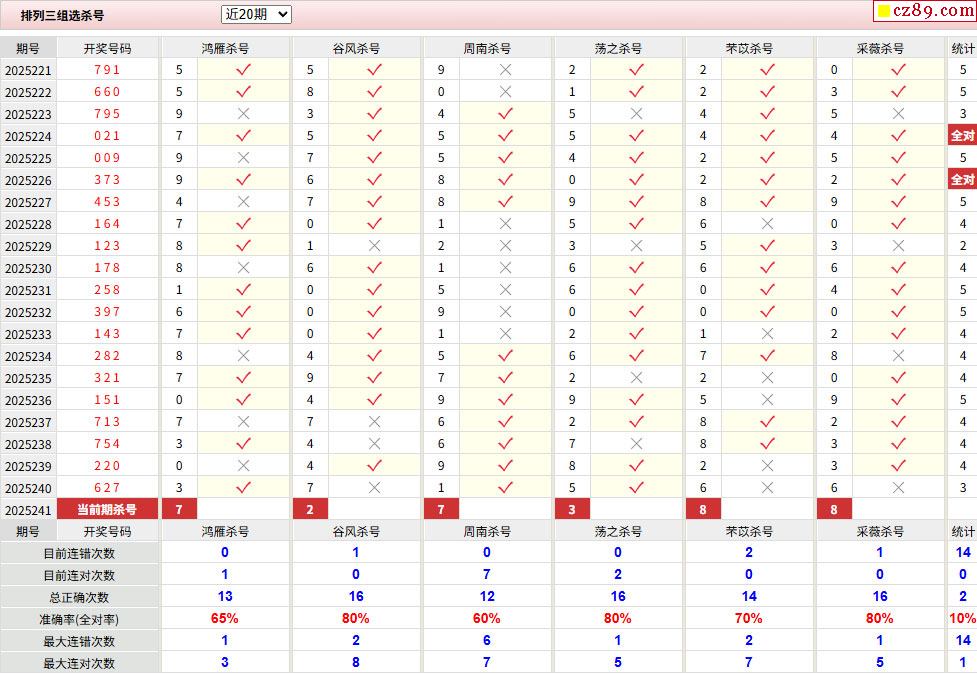
Task: Click the current 荡之杀号 red number 3
Action: (572, 509)
